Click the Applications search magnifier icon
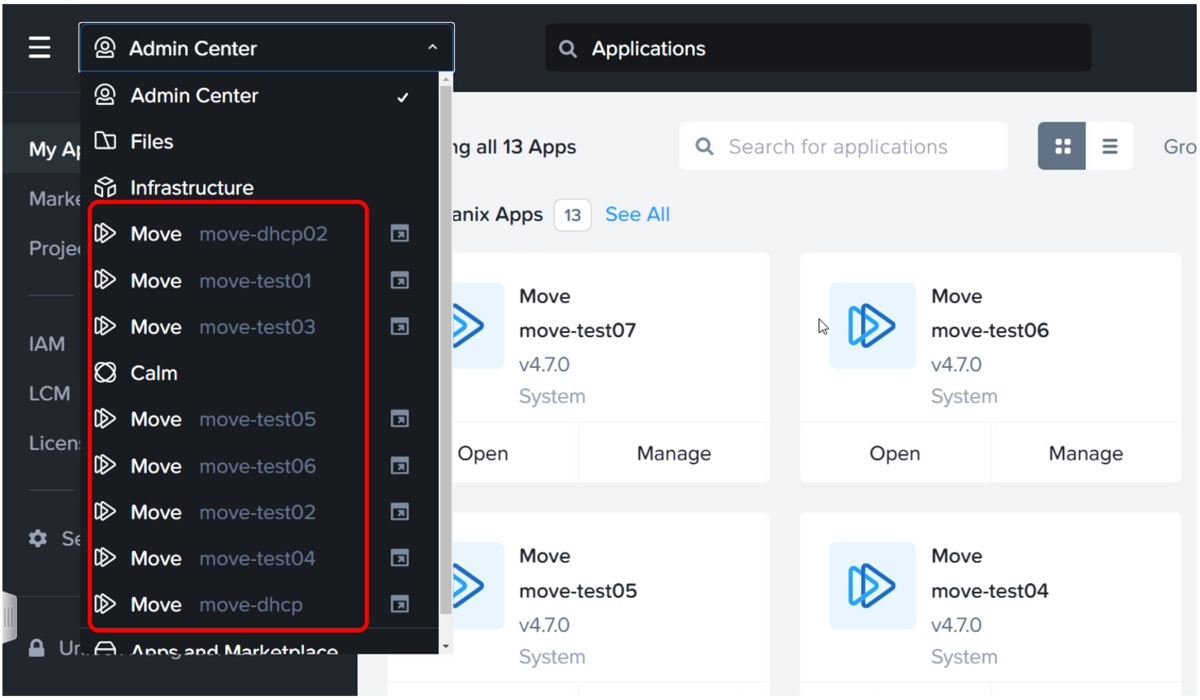 [568, 49]
